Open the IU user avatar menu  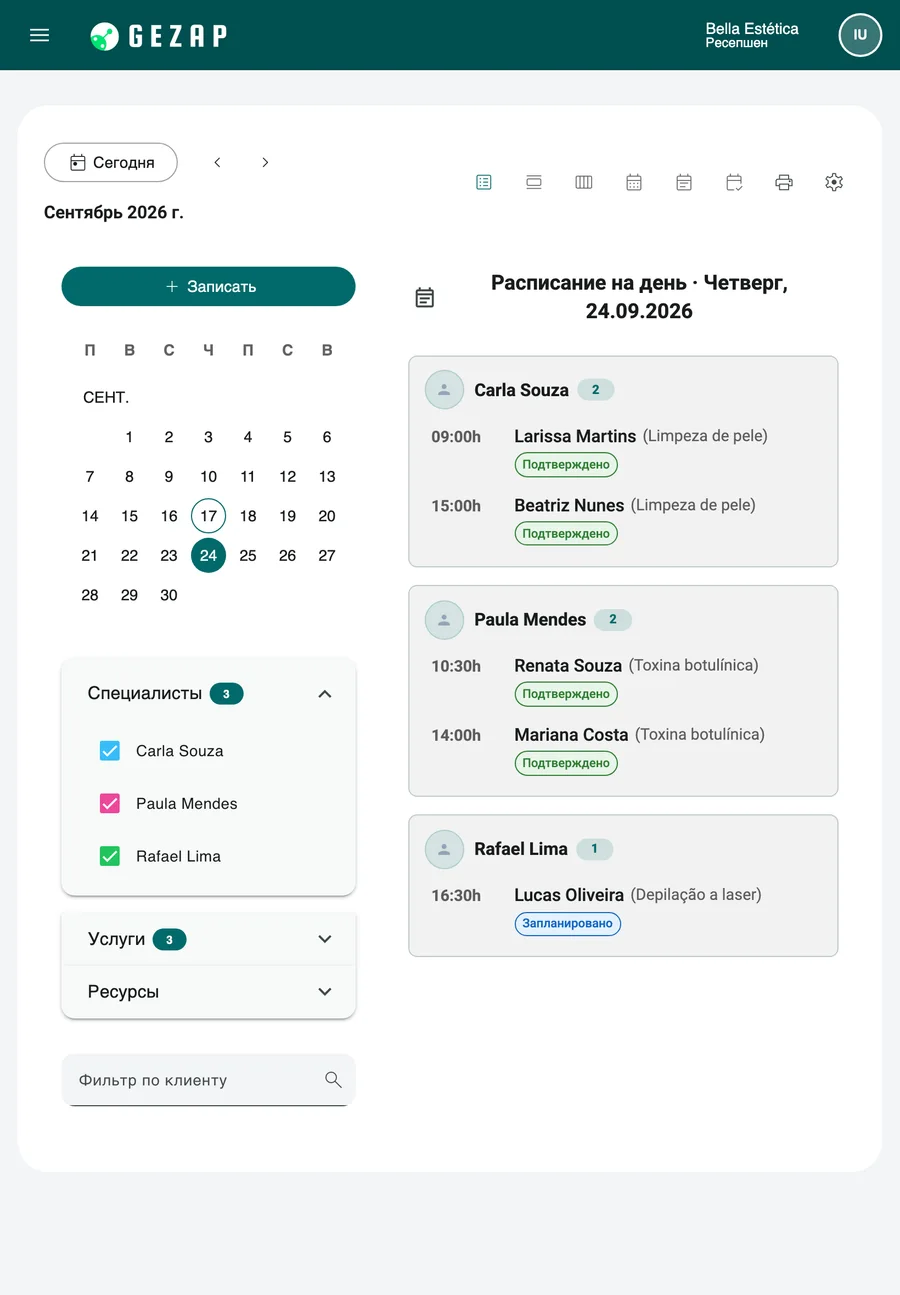tap(860, 35)
